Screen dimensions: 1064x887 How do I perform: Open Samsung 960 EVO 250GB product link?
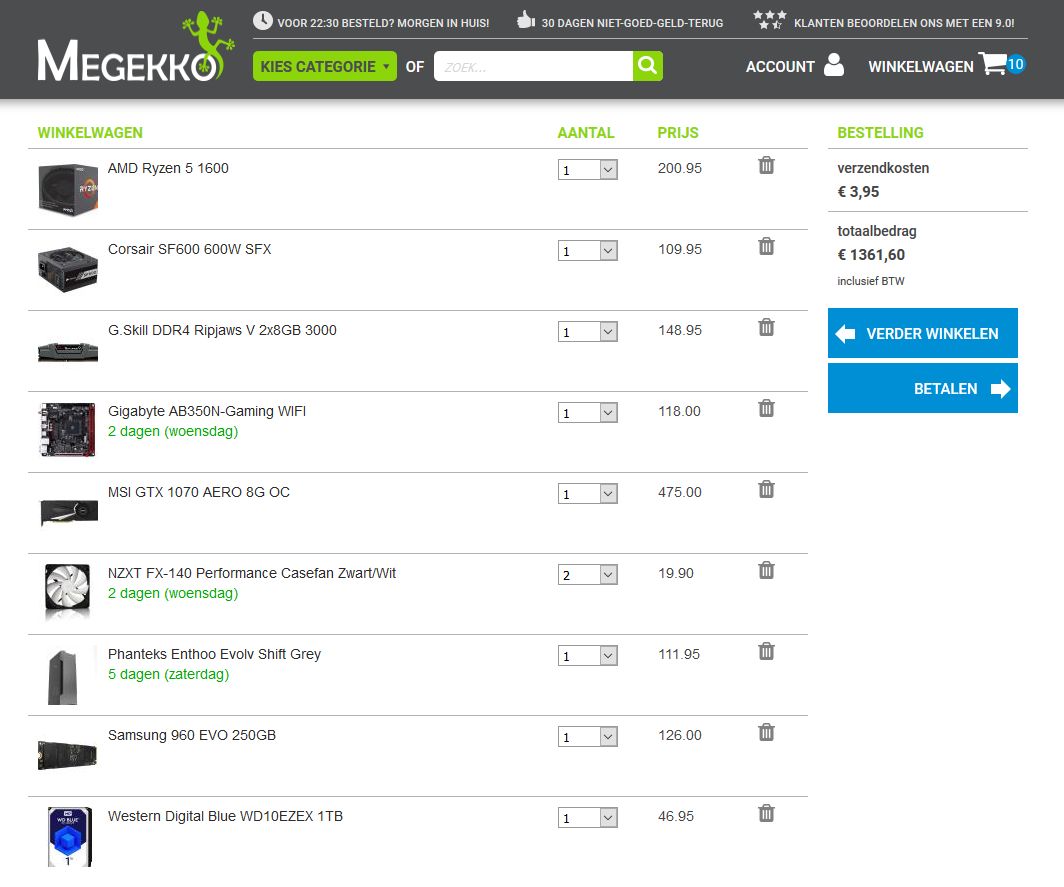(192, 735)
